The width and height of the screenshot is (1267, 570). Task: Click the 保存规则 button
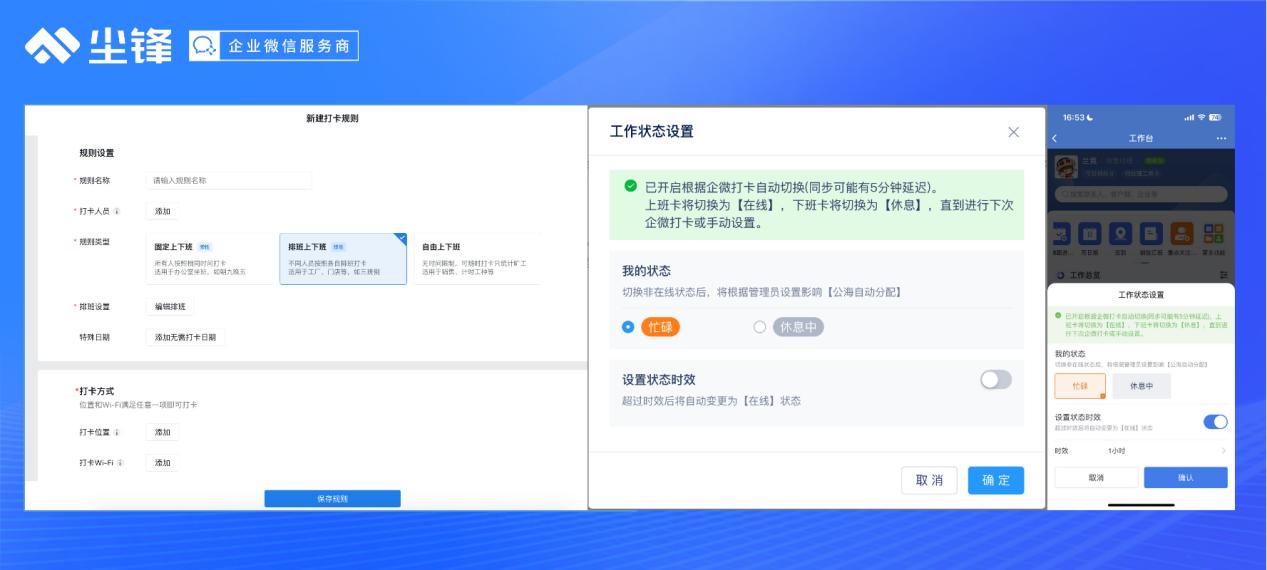tap(332, 498)
